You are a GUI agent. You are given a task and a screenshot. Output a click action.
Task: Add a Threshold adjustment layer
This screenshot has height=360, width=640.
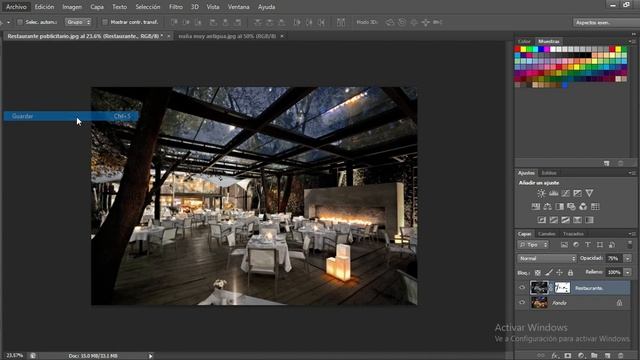[565, 220]
